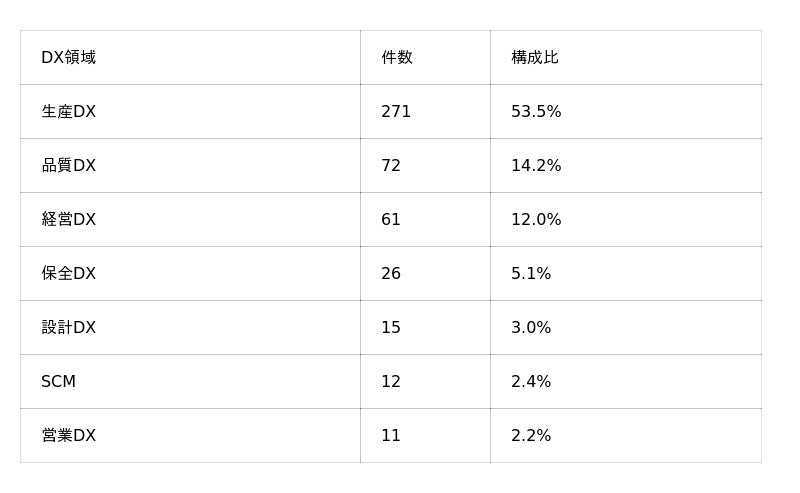Select the 保全DX row label
This screenshot has width=800, height=493.
coord(68,274)
